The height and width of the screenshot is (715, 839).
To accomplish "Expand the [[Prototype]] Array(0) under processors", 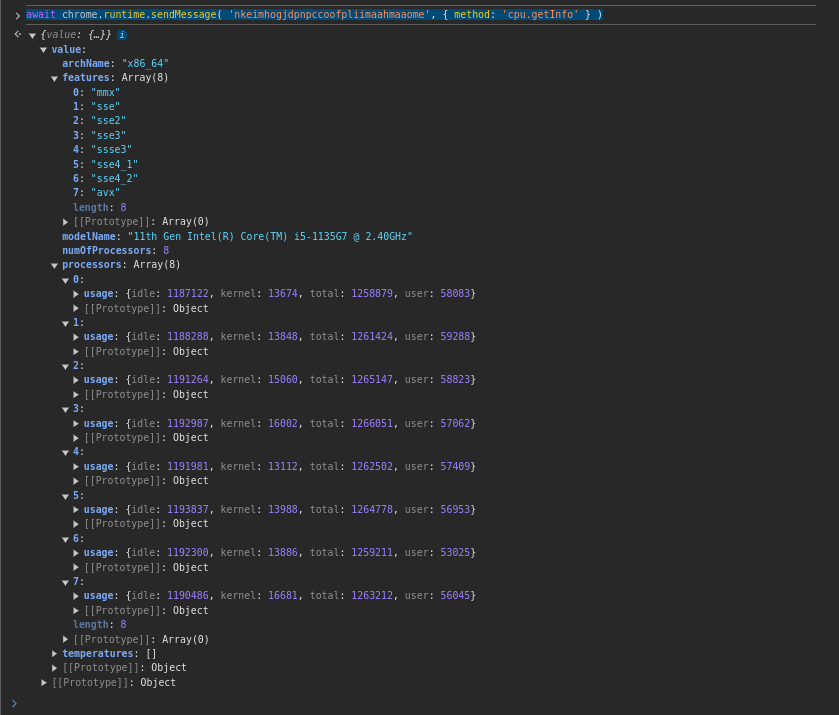I will (66, 639).
